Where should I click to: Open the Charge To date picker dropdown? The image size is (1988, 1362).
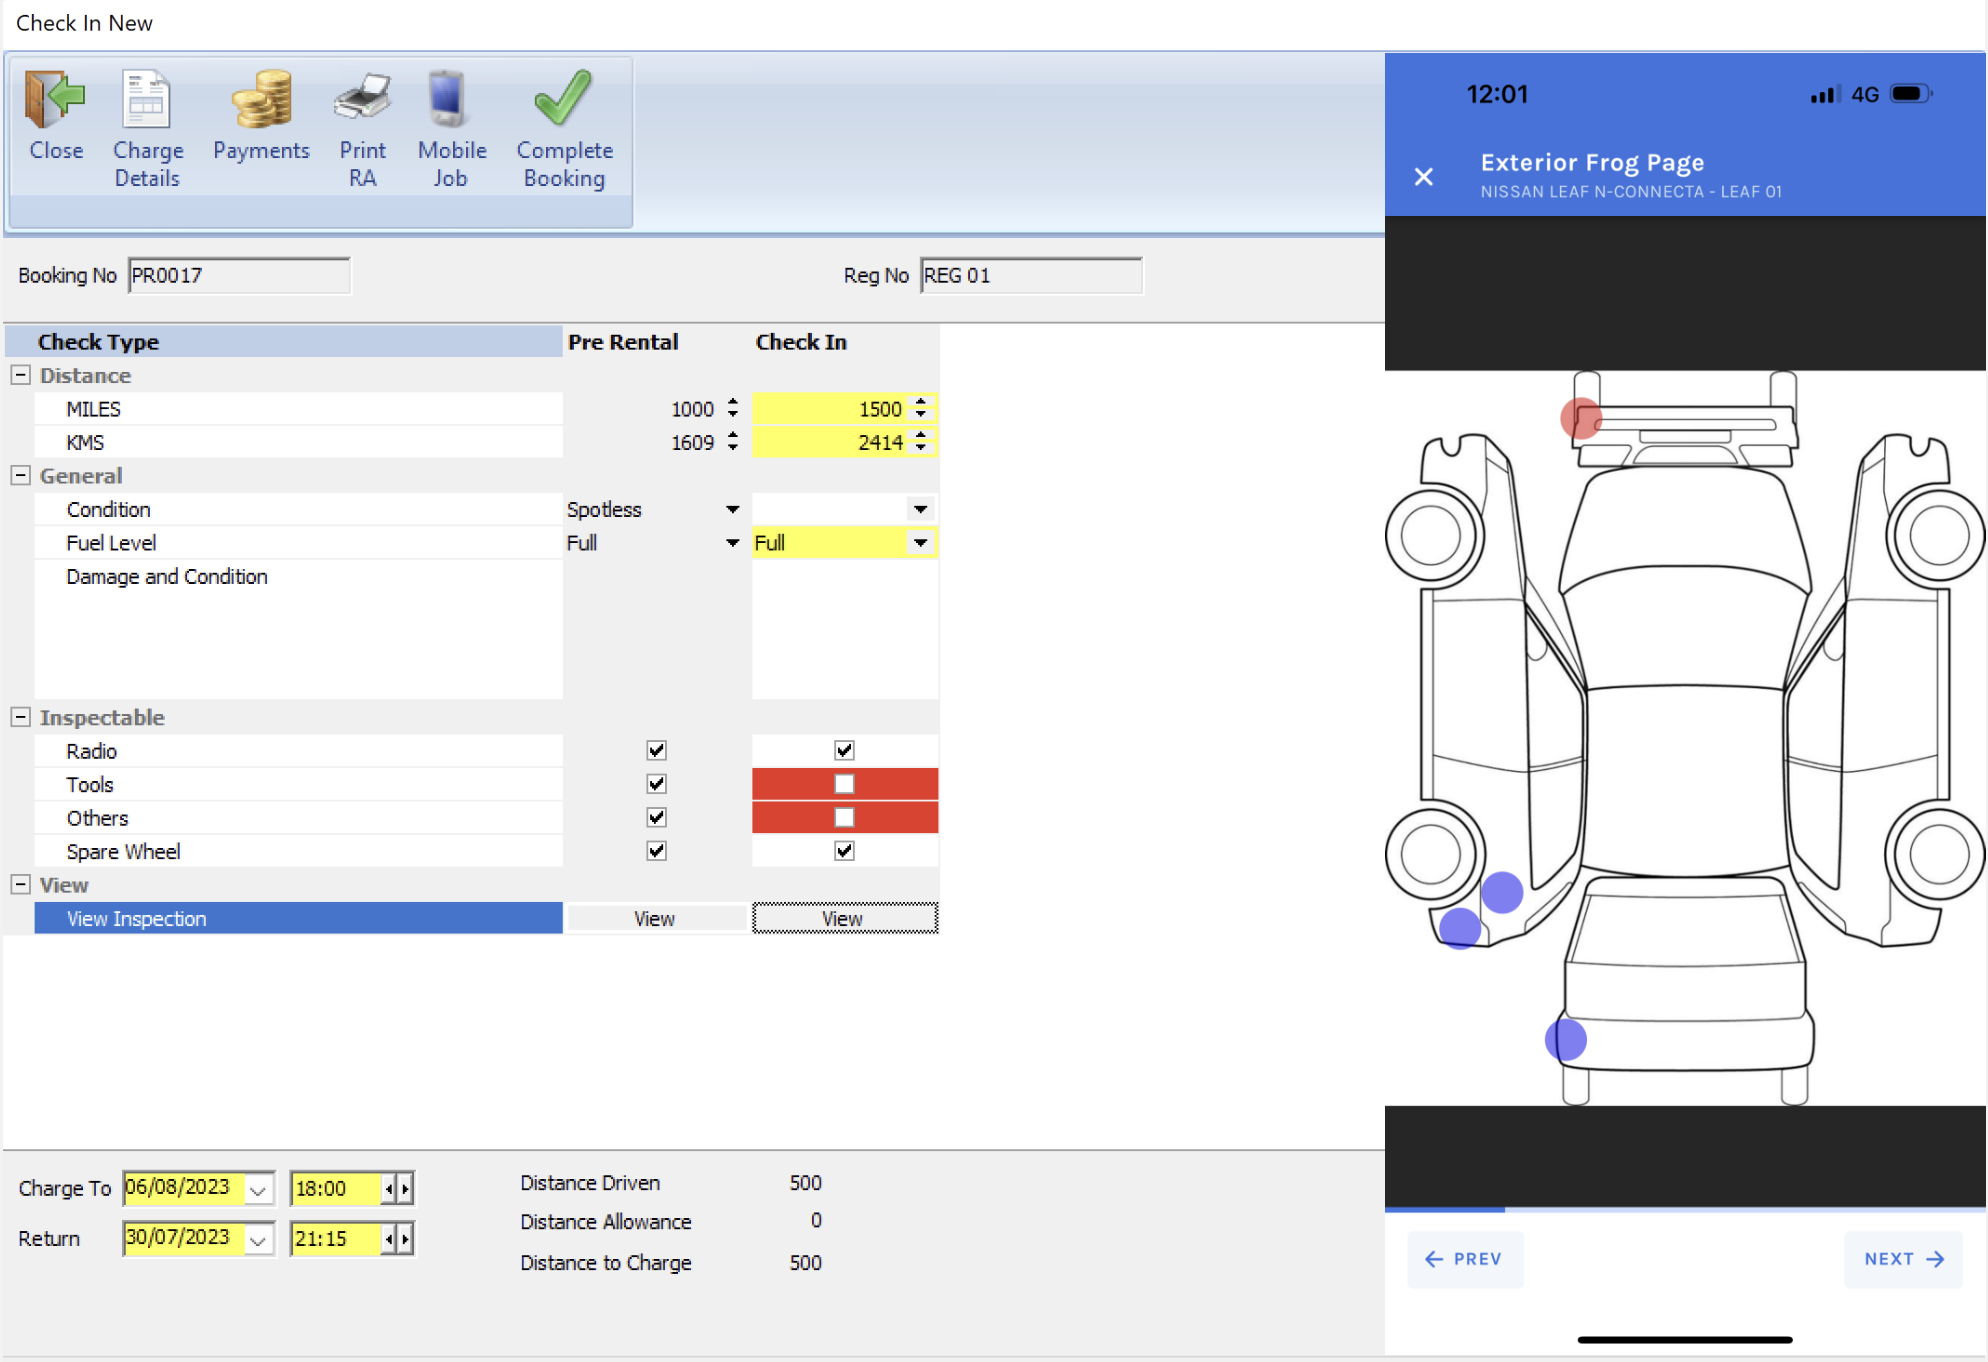click(258, 1189)
